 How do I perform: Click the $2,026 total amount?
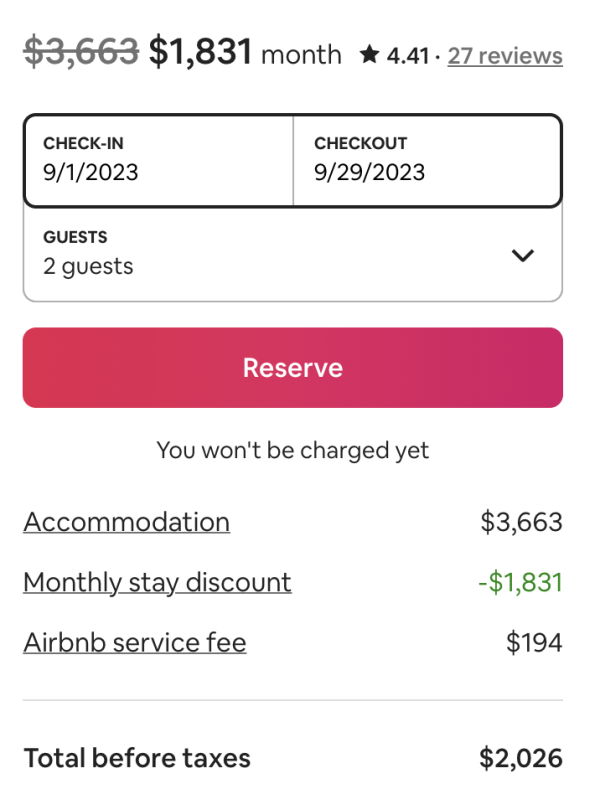point(520,758)
